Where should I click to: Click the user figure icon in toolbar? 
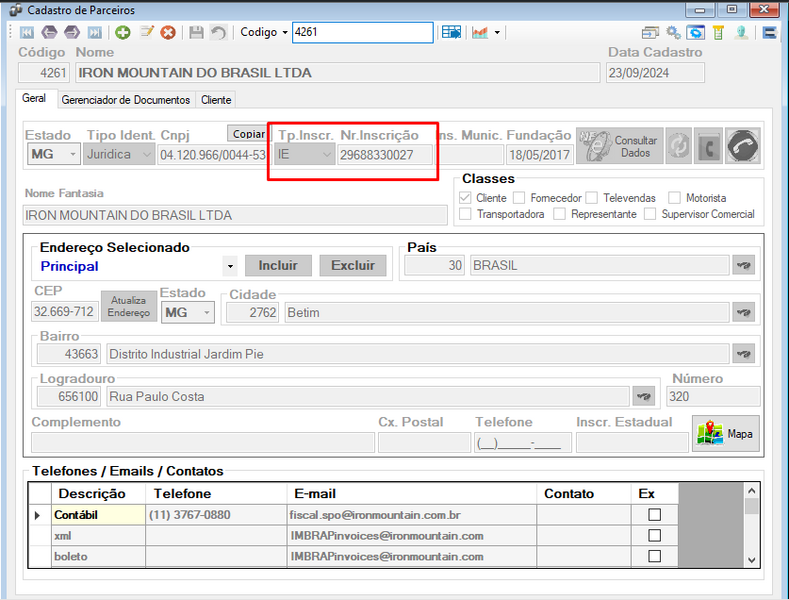tap(741, 33)
